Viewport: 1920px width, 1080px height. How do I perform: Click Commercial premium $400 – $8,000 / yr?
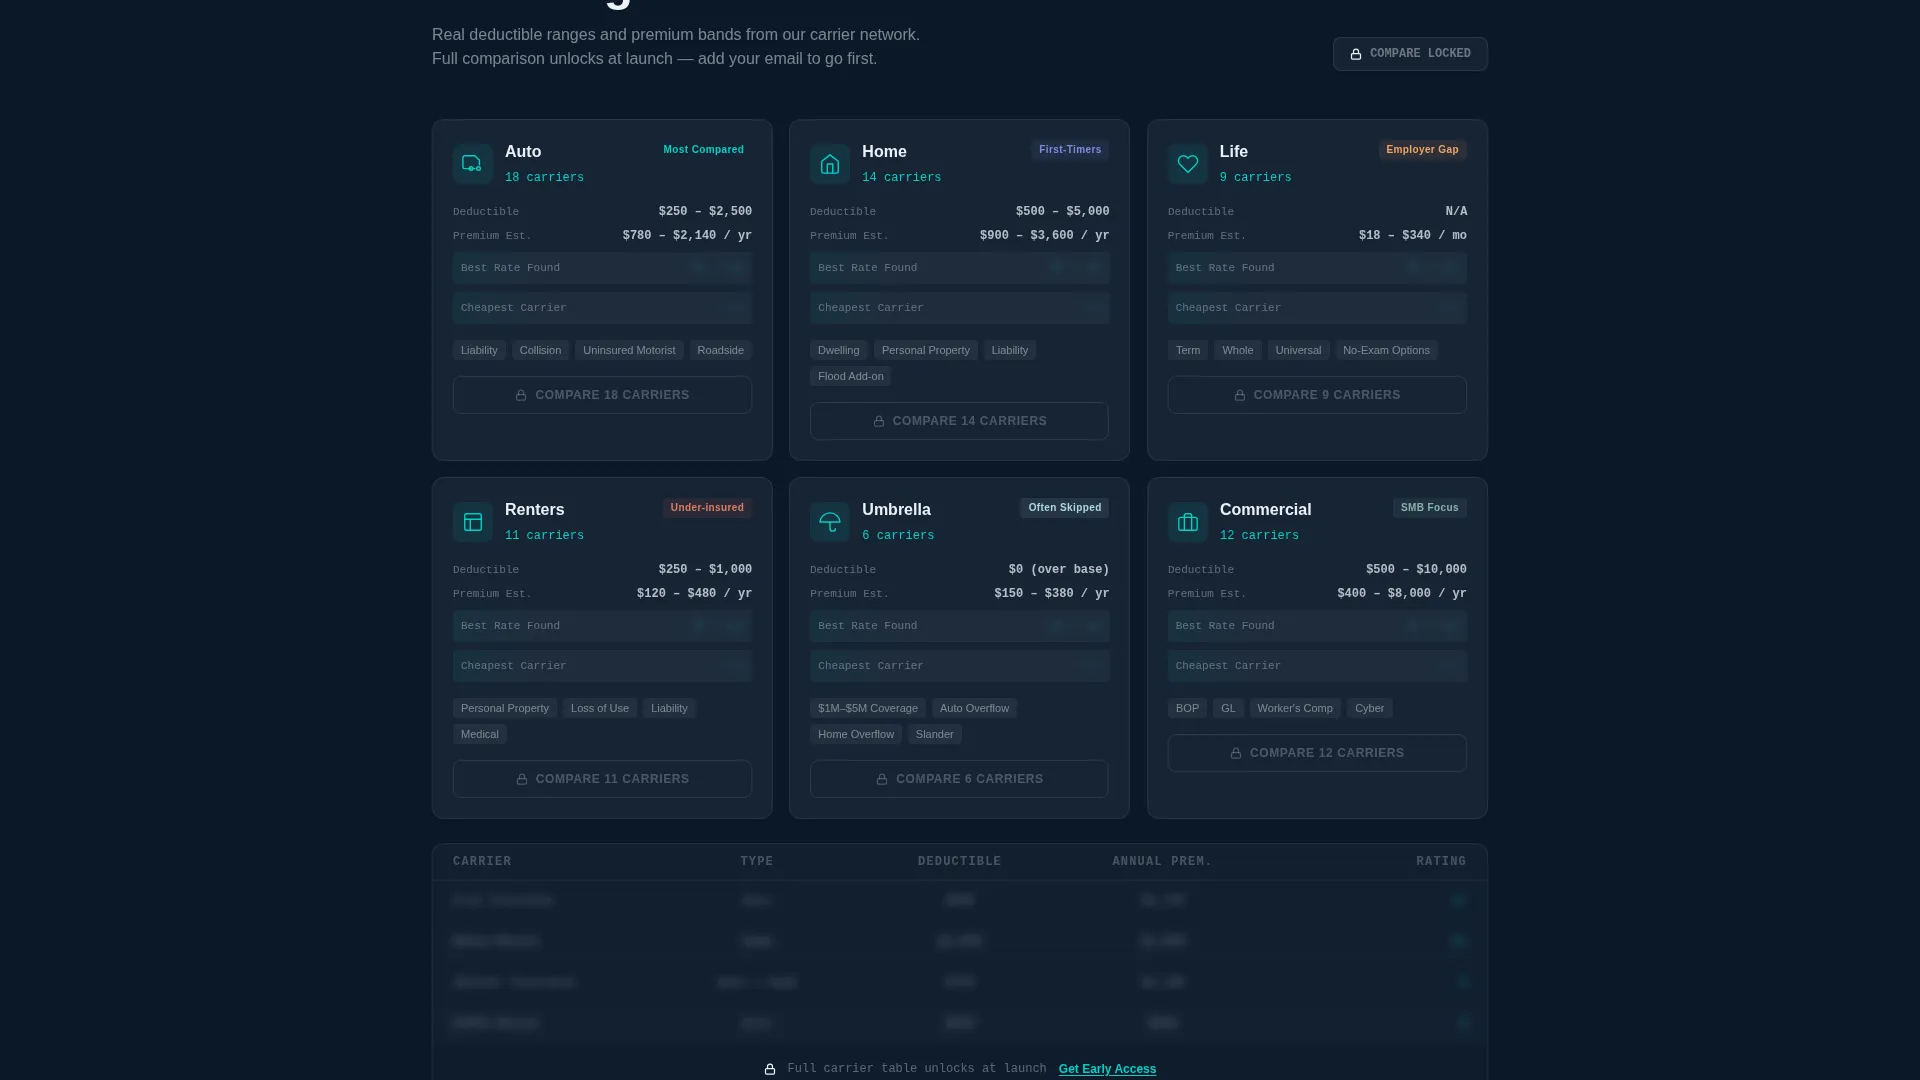coord(1401,594)
